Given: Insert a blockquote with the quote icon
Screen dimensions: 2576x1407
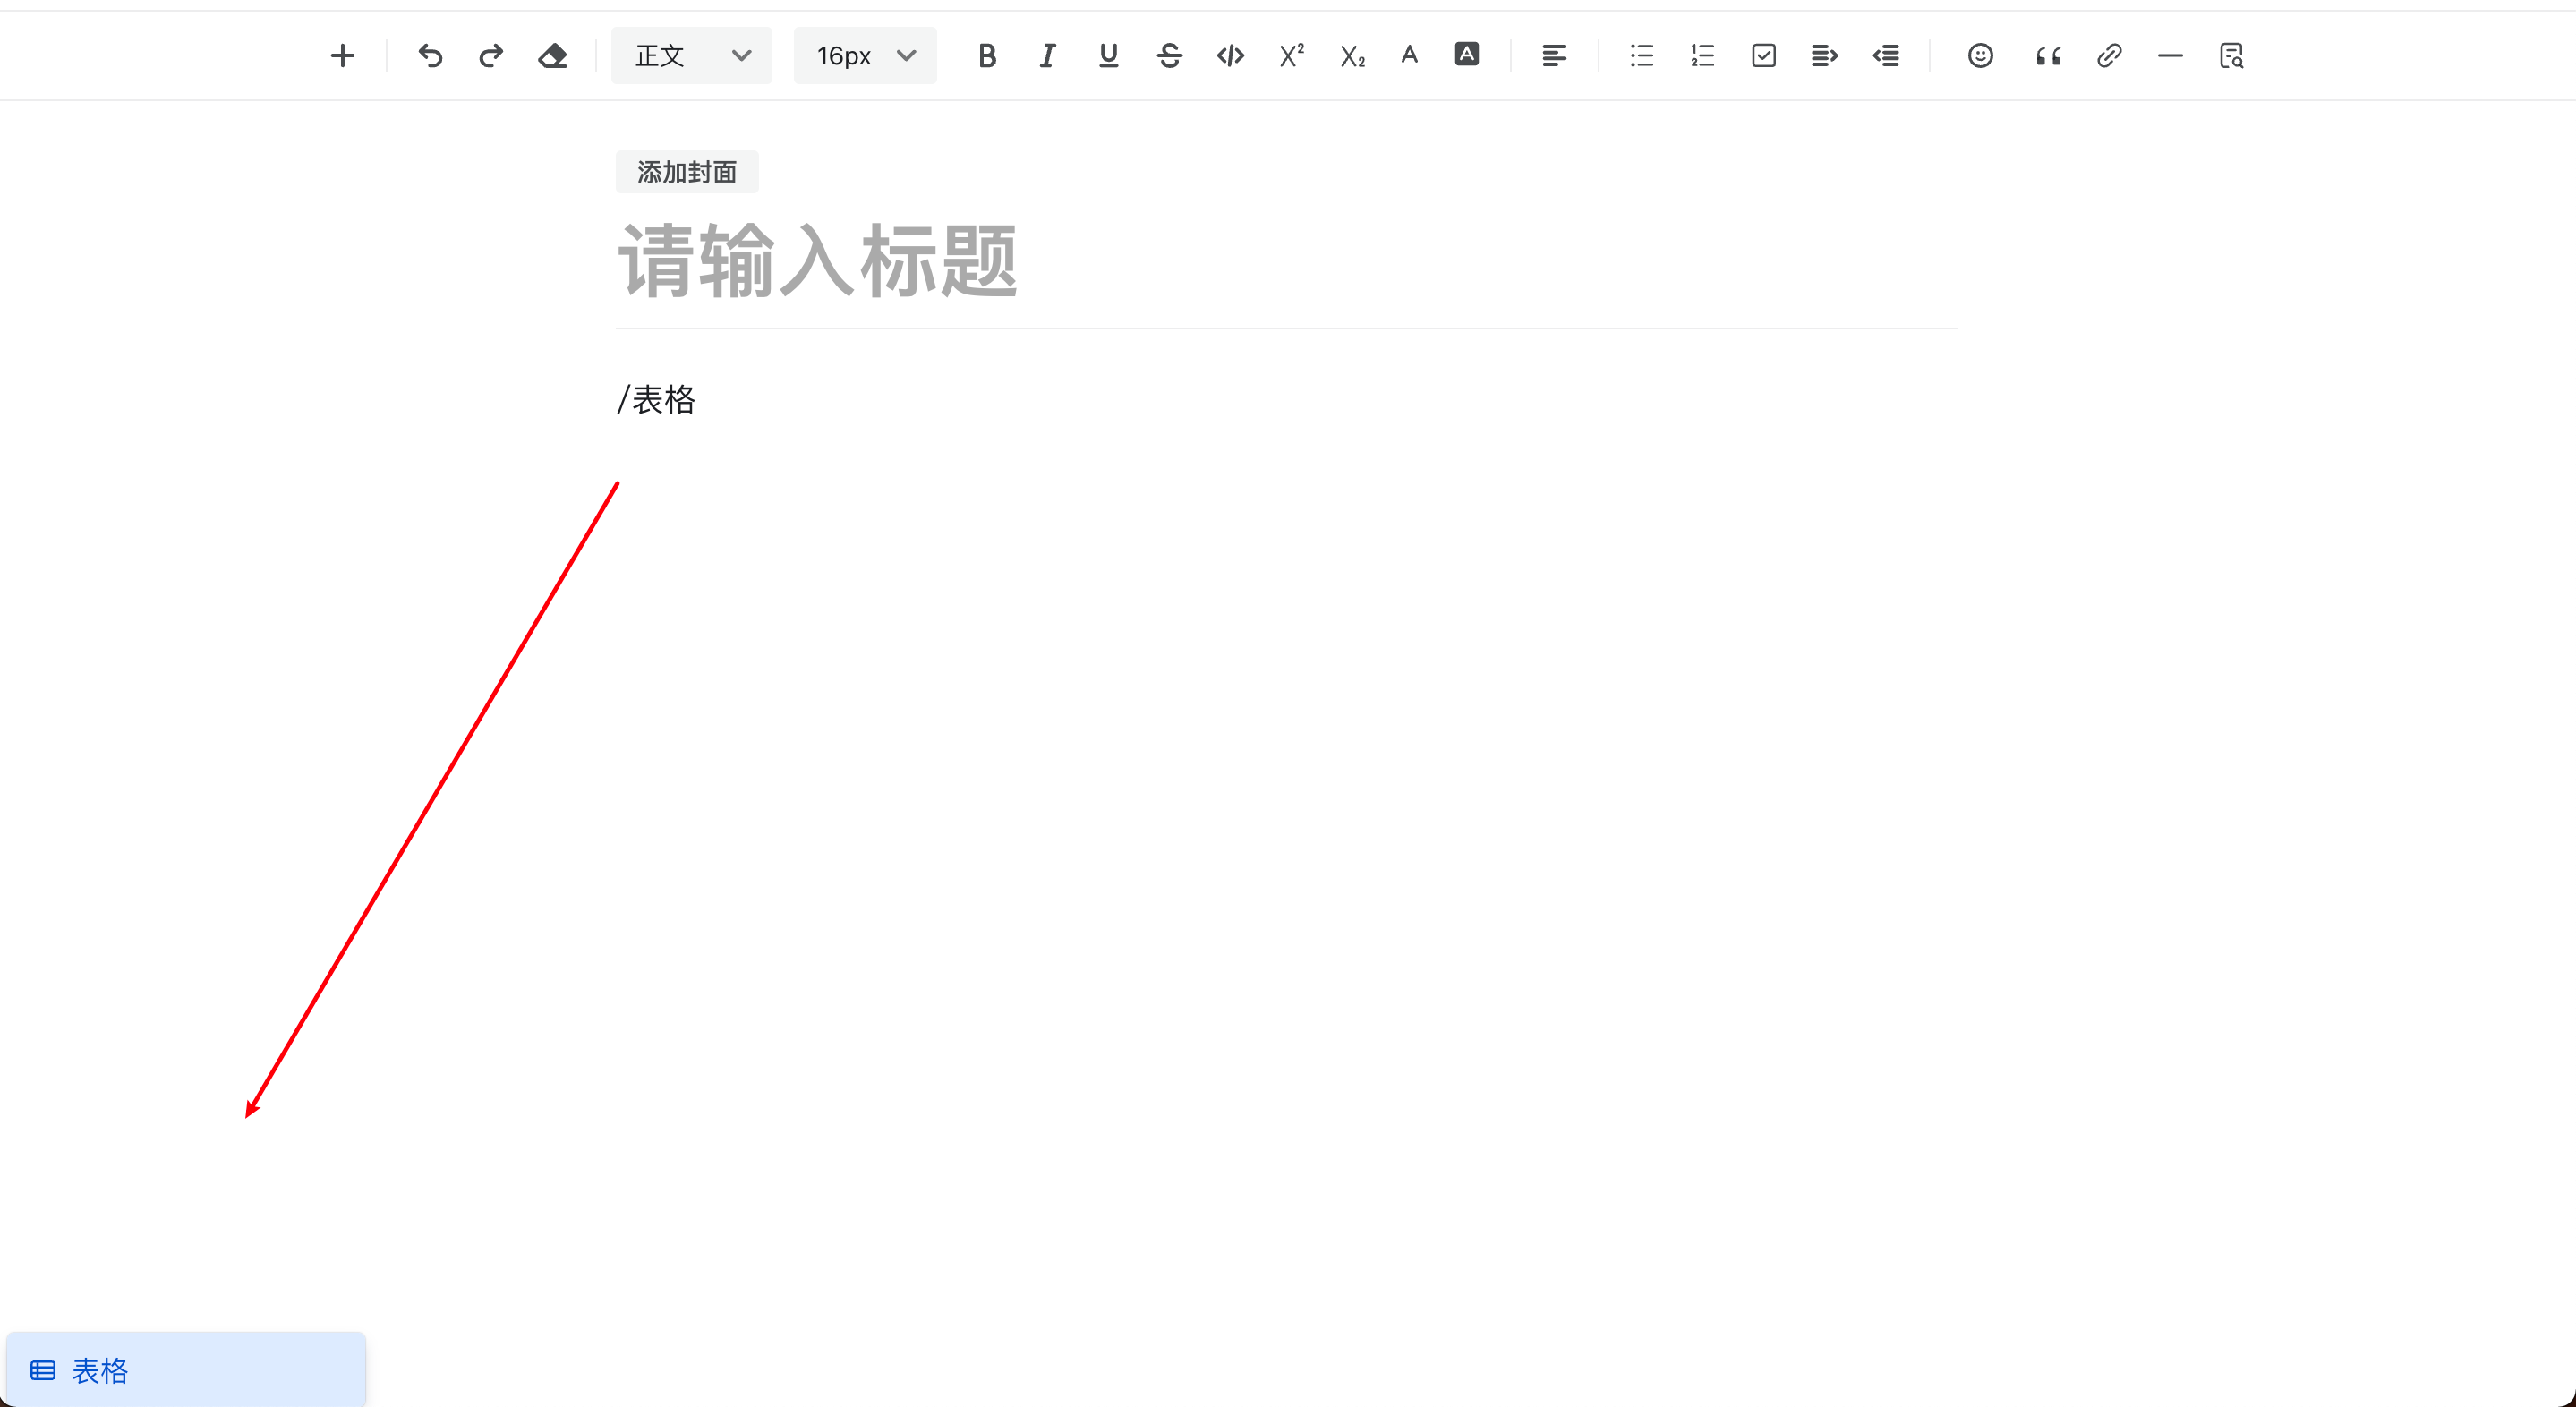Looking at the screenshot, I should pyautogui.click(x=2046, y=55).
